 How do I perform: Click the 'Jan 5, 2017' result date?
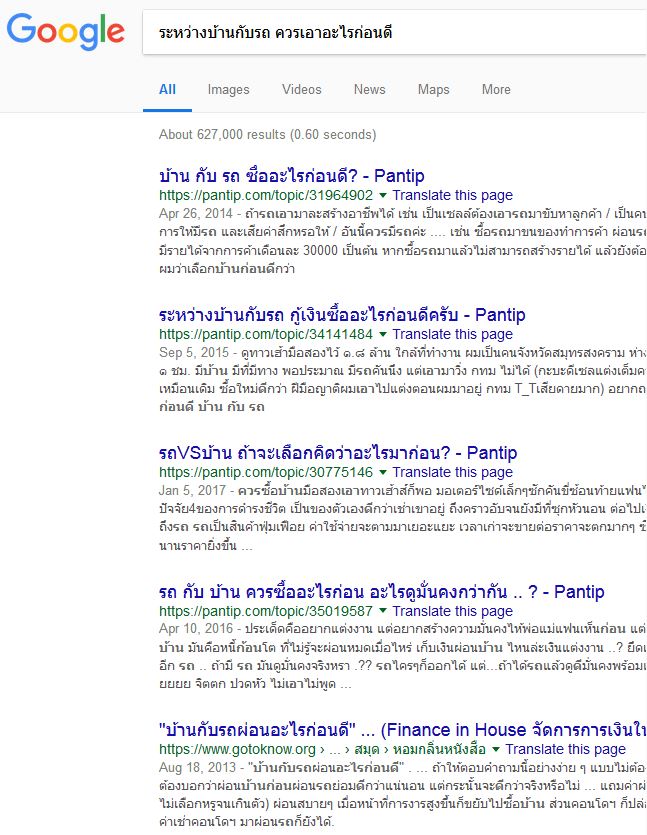[192, 490]
